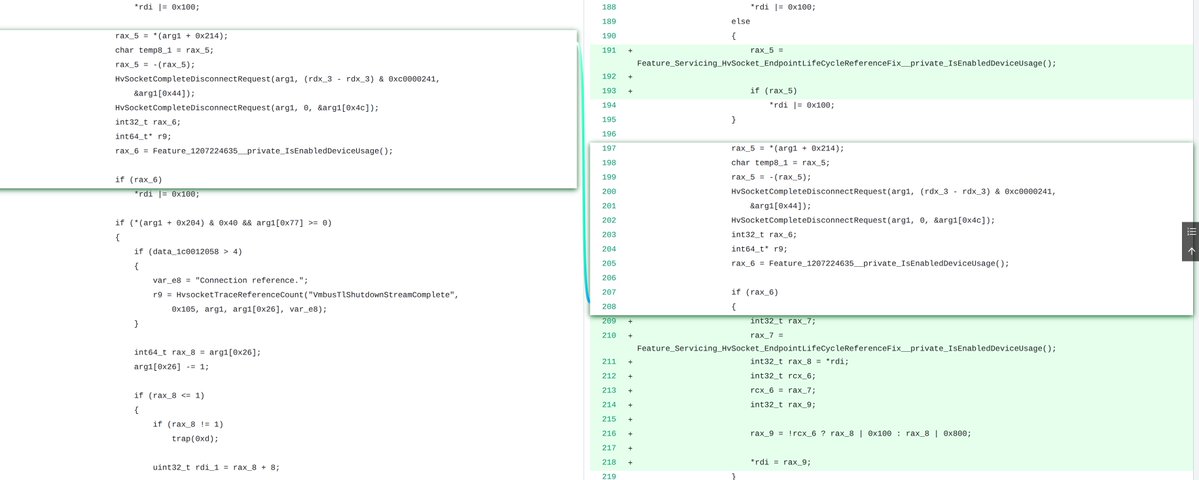Image resolution: width=1199 pixels, height=480 pixels.
Task: Select 'var_e8 = "Connection reference.";' line
Action: [230, 281]
